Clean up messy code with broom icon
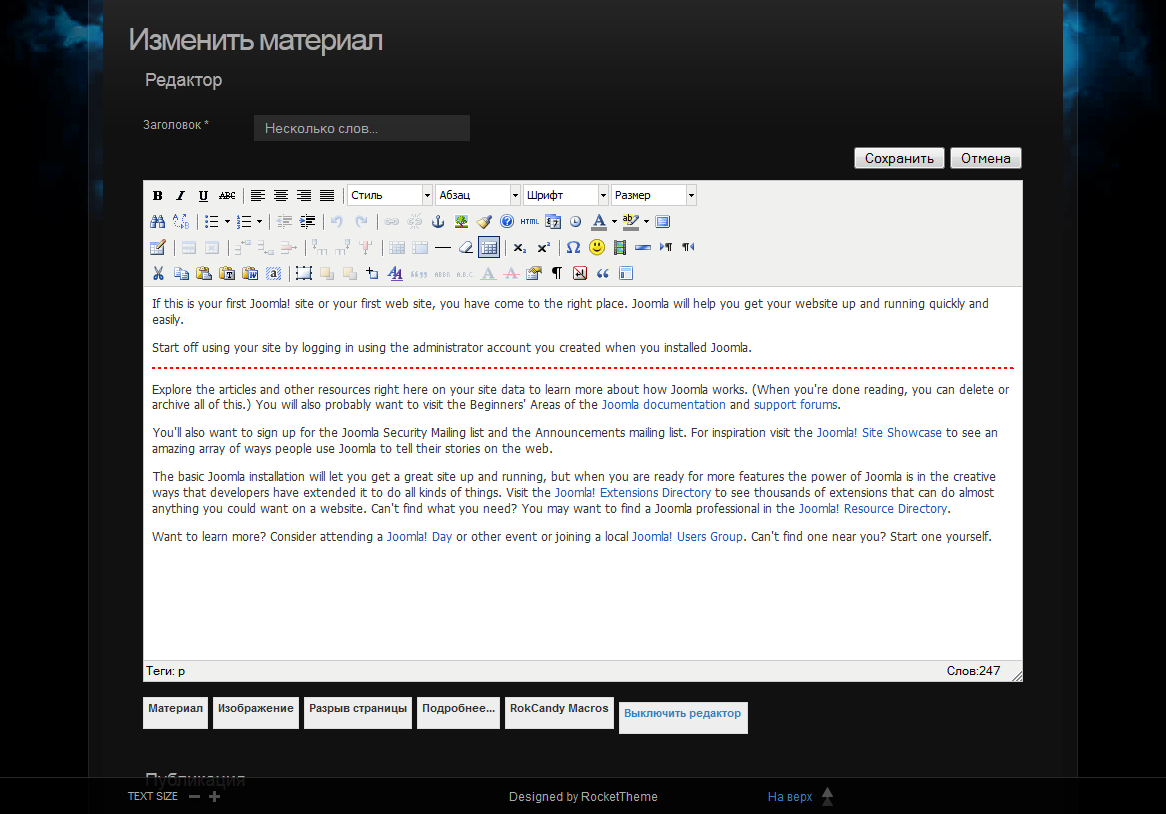This screenshot has height=814, width=1166. tap(484, 222)
